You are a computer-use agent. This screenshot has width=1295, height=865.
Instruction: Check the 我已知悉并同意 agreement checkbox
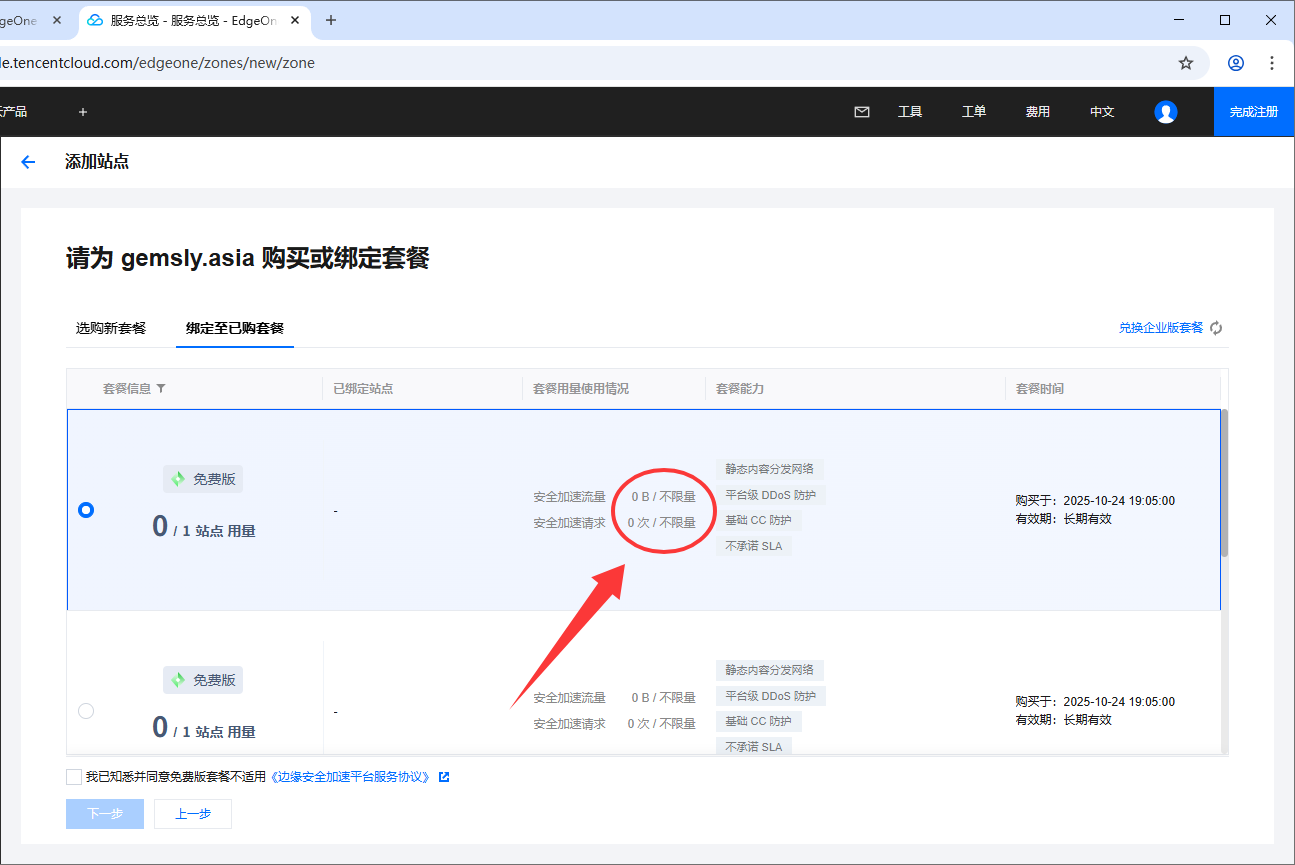[74, 777]
